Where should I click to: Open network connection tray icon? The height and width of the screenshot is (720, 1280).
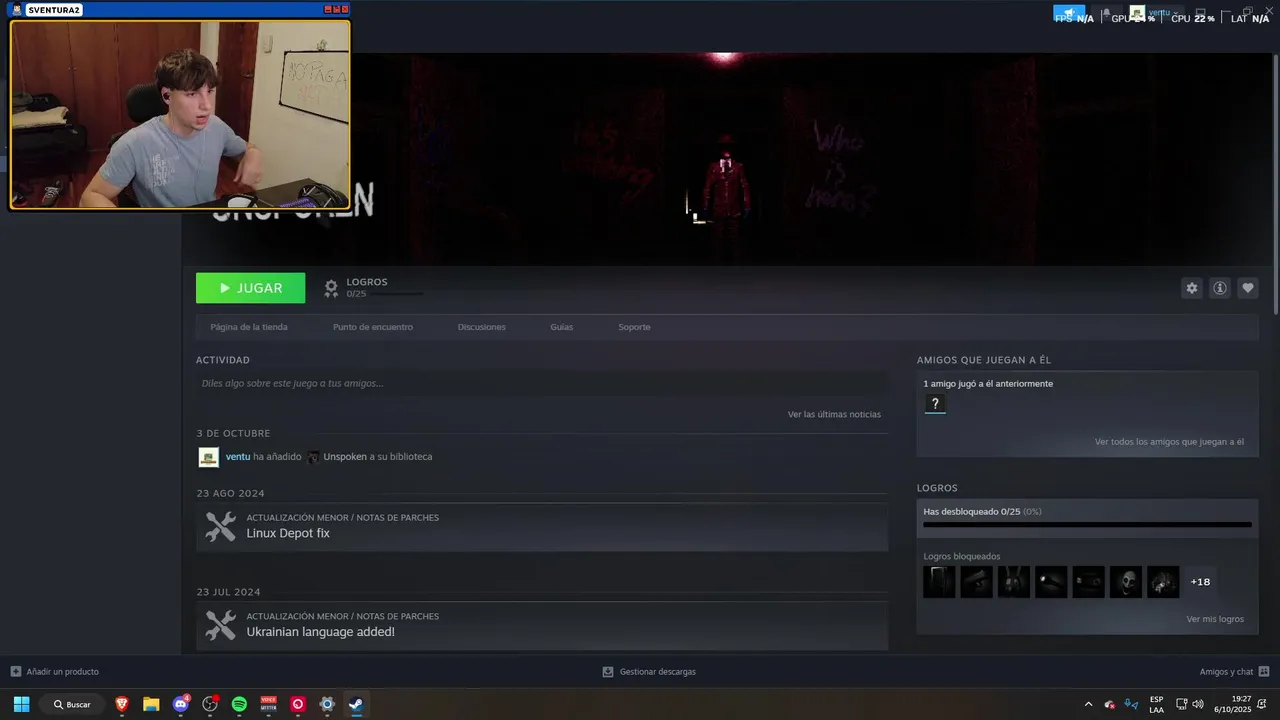[x=1181, y=704]
